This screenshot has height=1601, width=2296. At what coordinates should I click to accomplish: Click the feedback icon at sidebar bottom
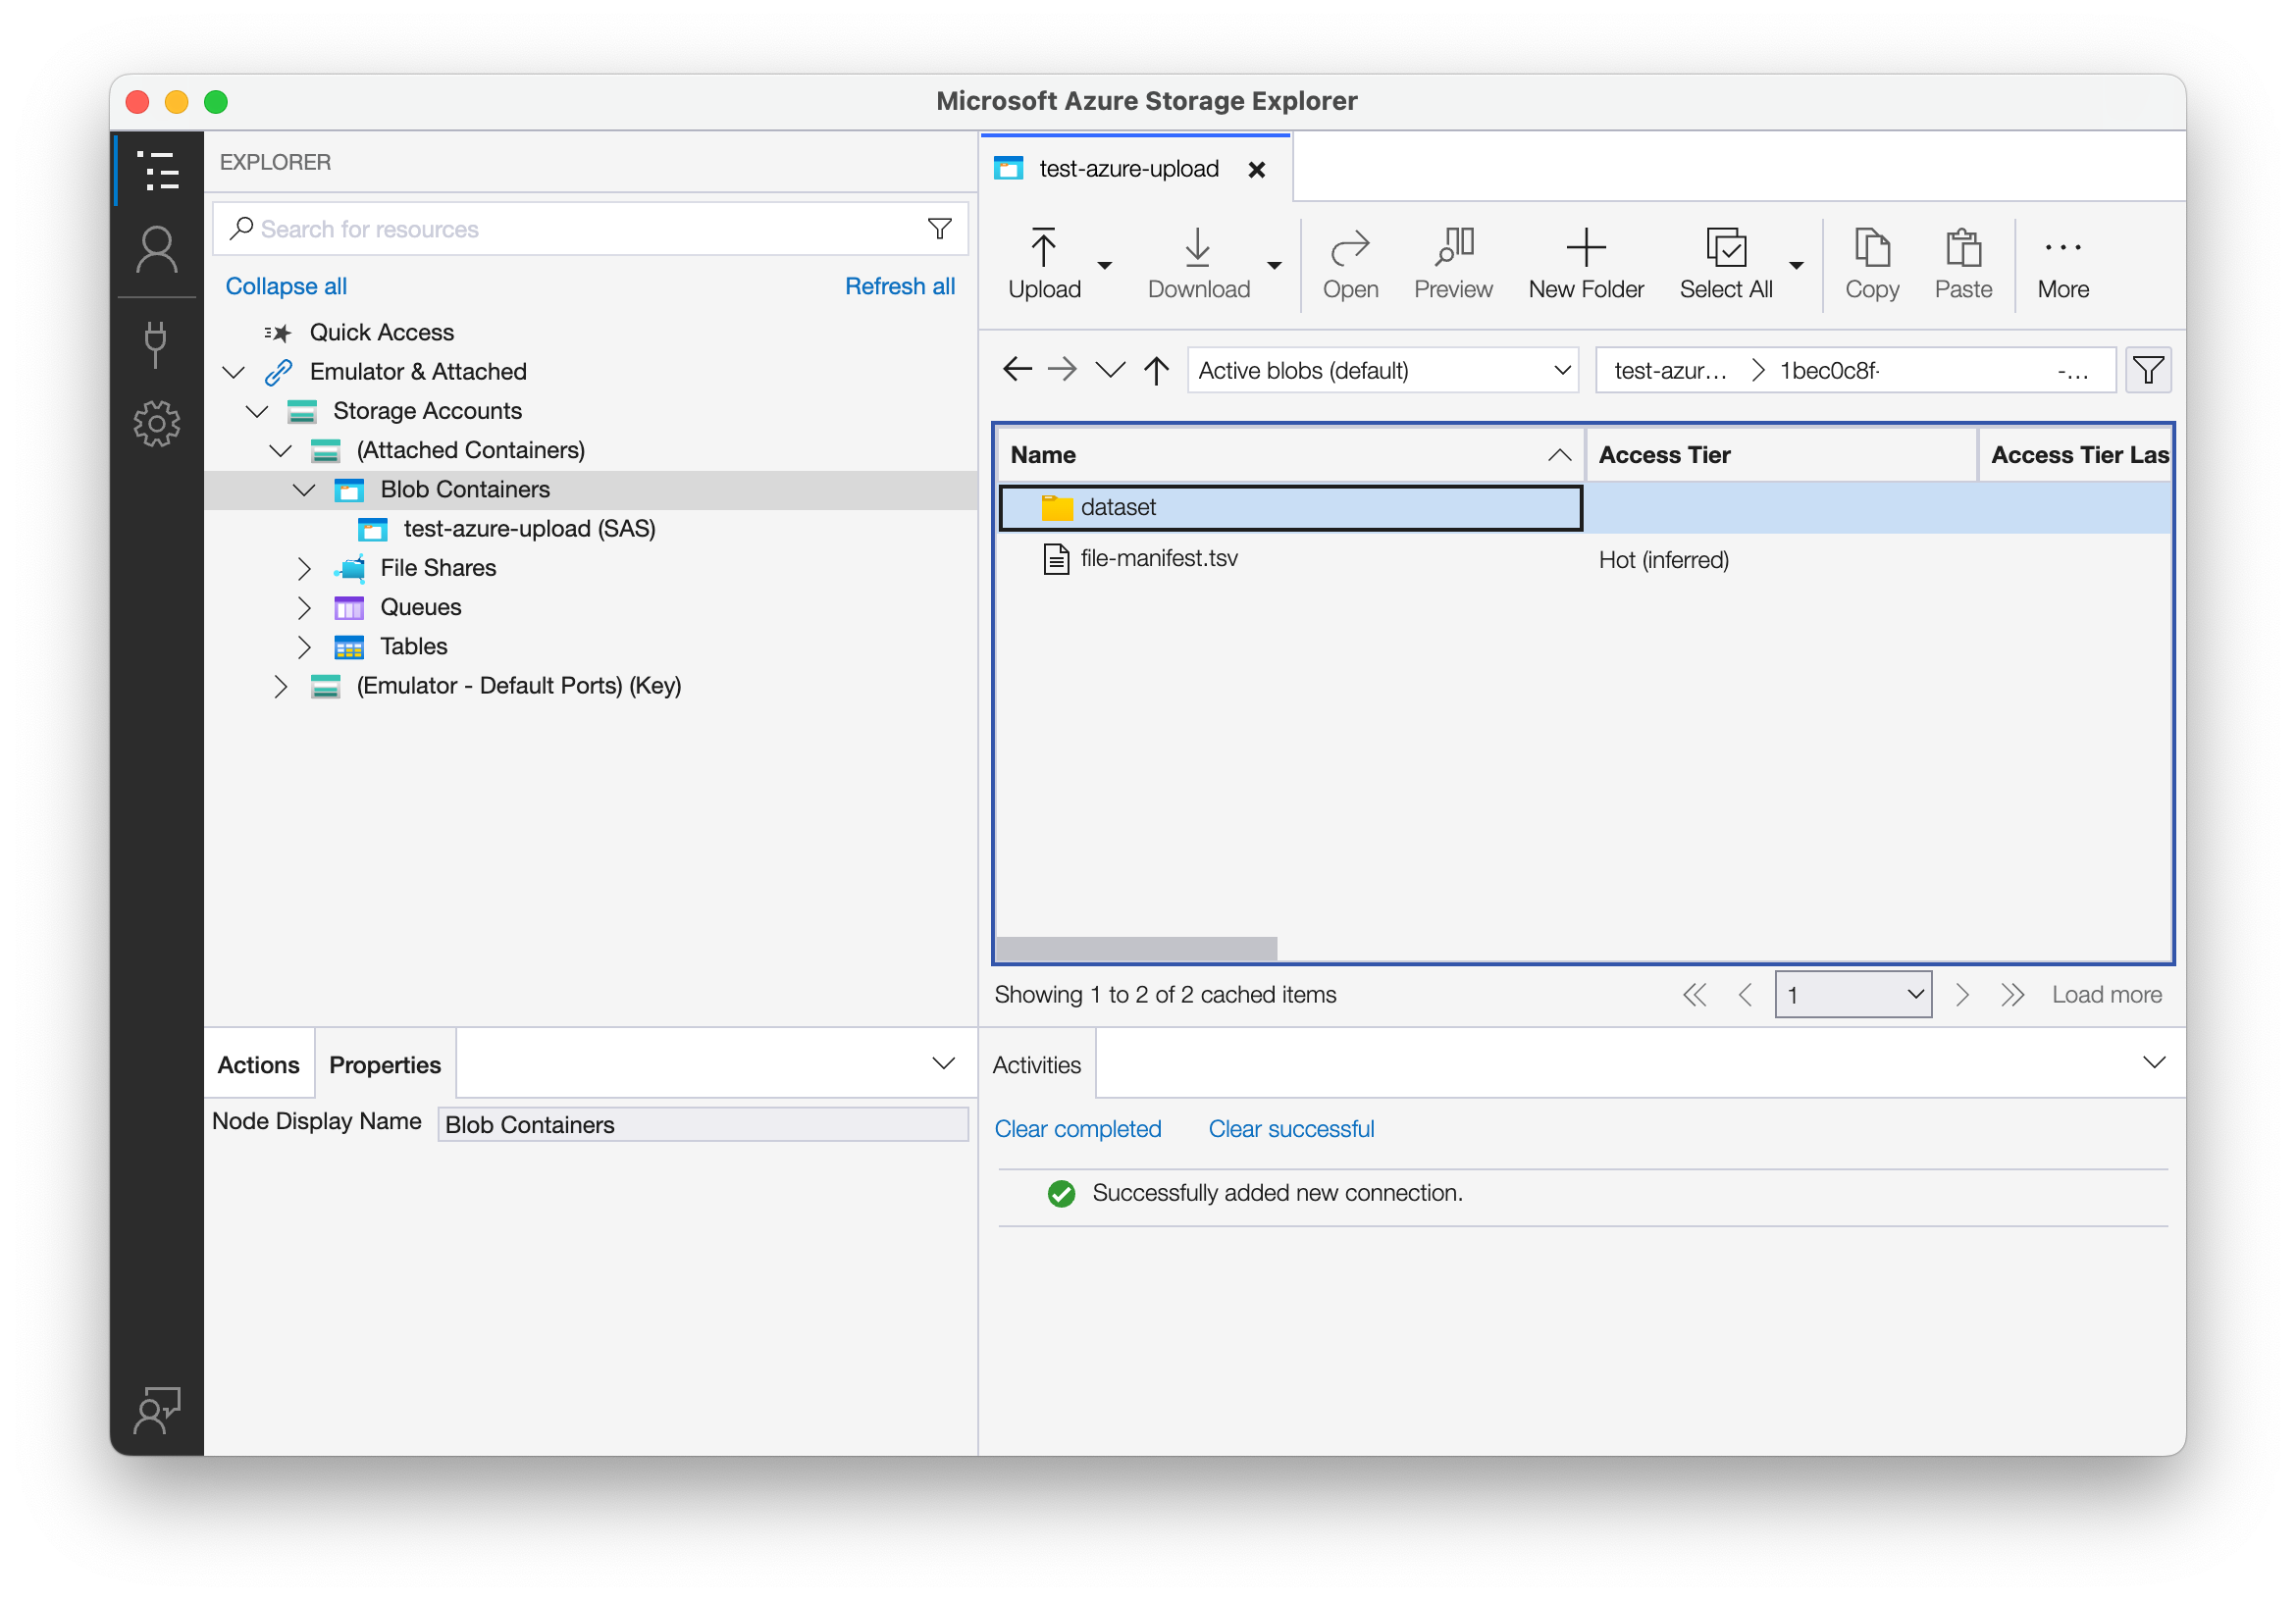coord(156,1410)
